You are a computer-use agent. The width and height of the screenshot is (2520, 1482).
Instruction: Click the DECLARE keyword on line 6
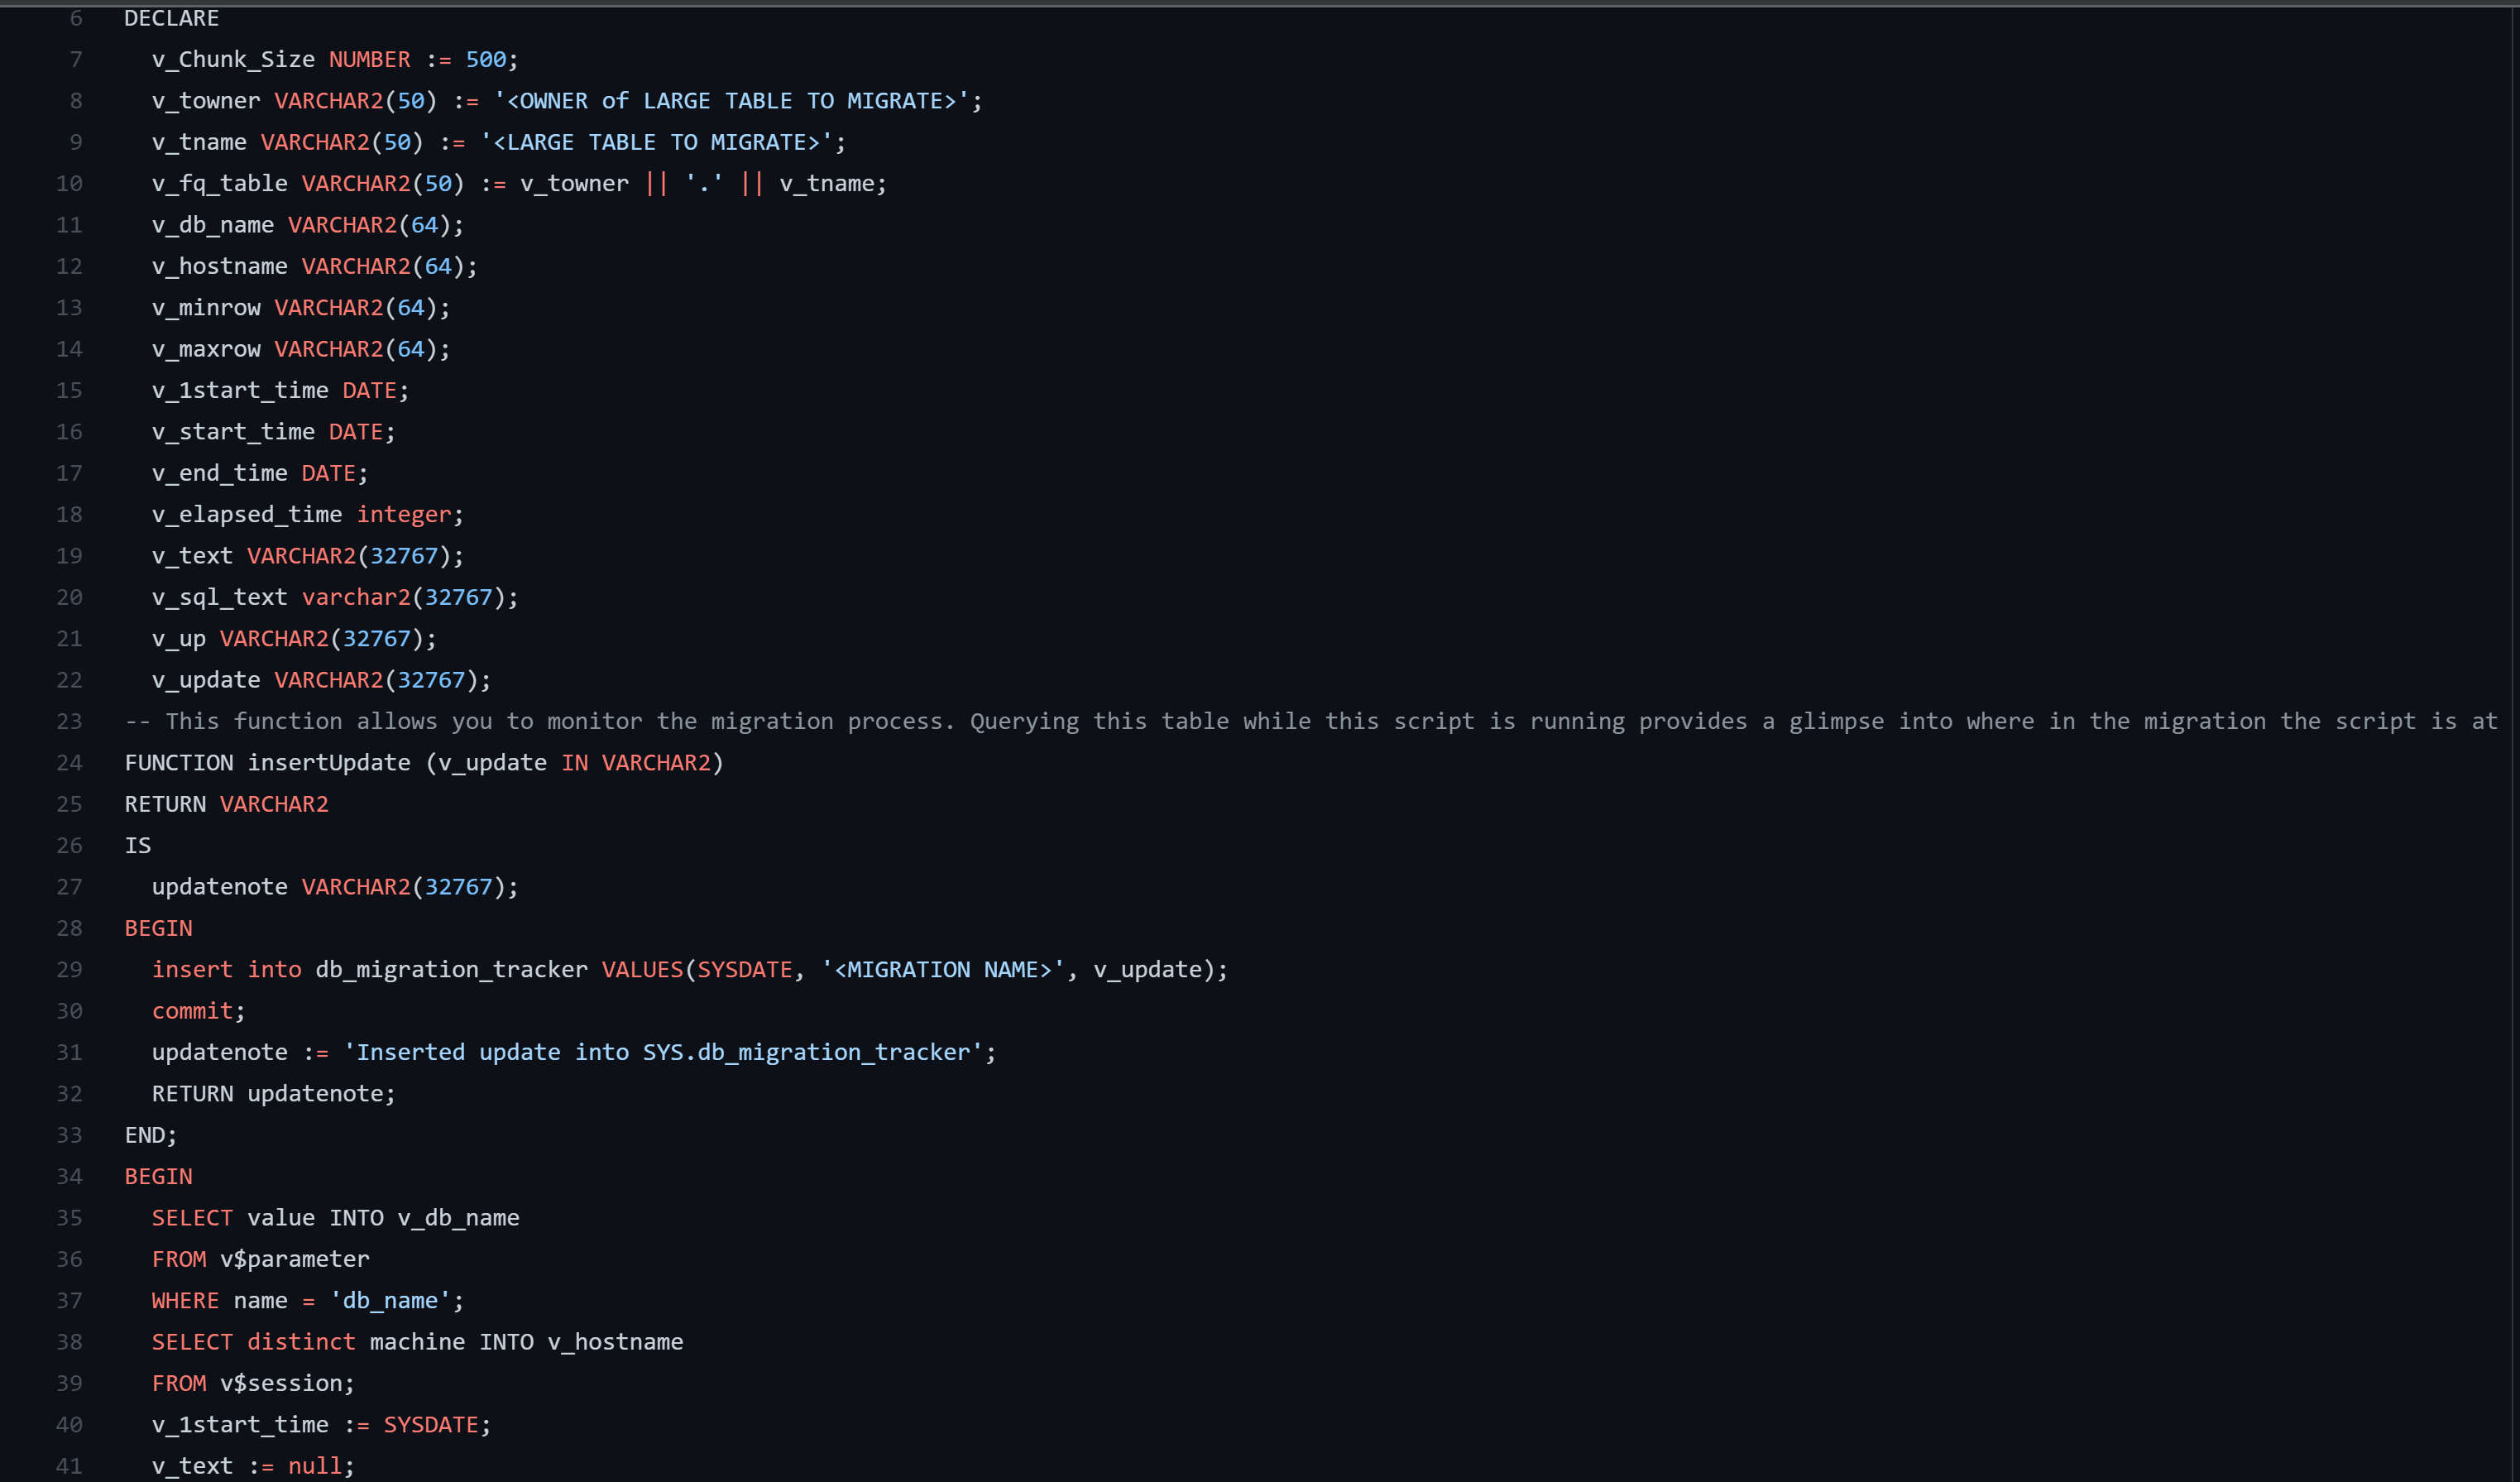click(171, 18)
